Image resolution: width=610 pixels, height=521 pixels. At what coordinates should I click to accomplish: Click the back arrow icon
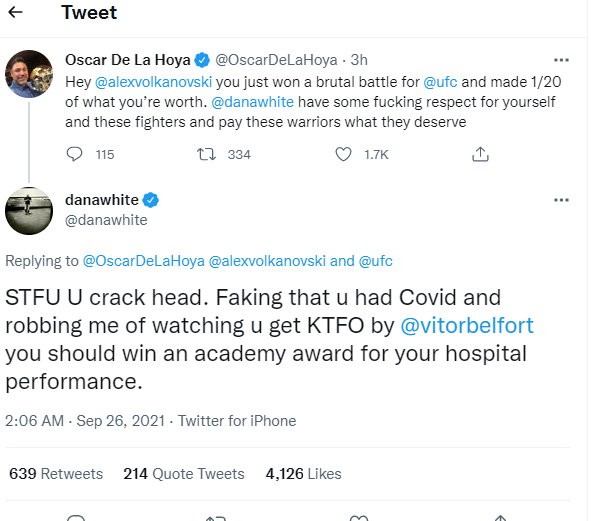coord(18,13)
